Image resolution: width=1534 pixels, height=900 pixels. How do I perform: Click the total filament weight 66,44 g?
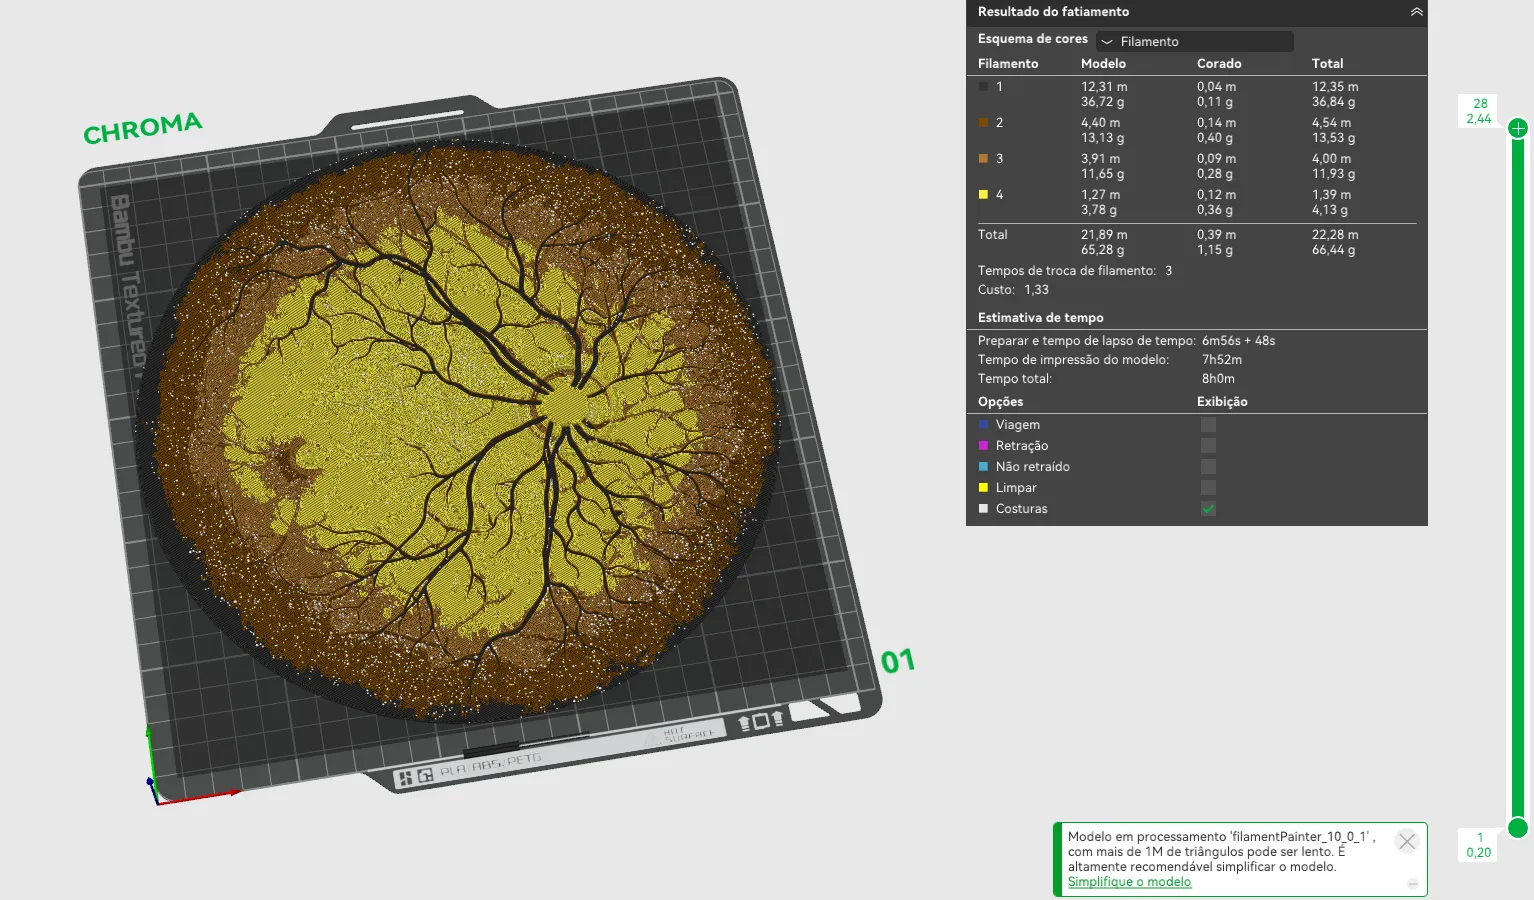point(1334,250)
